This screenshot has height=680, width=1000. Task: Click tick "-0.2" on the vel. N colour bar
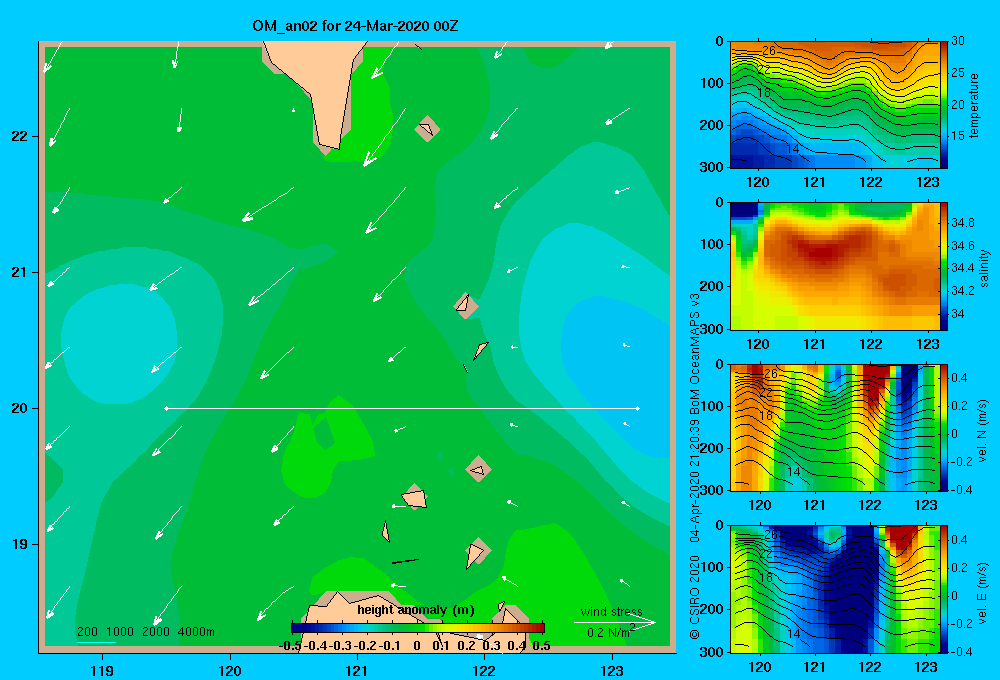(x=962, y=462)
